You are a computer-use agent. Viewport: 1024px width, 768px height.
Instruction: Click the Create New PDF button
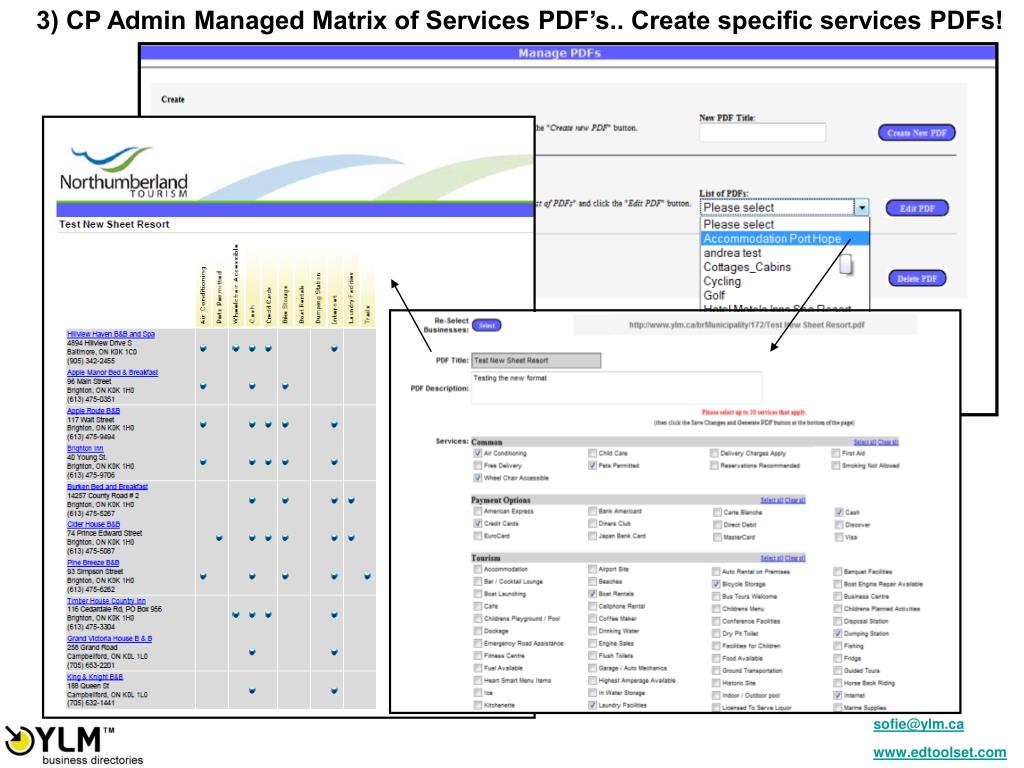[917, 133]
